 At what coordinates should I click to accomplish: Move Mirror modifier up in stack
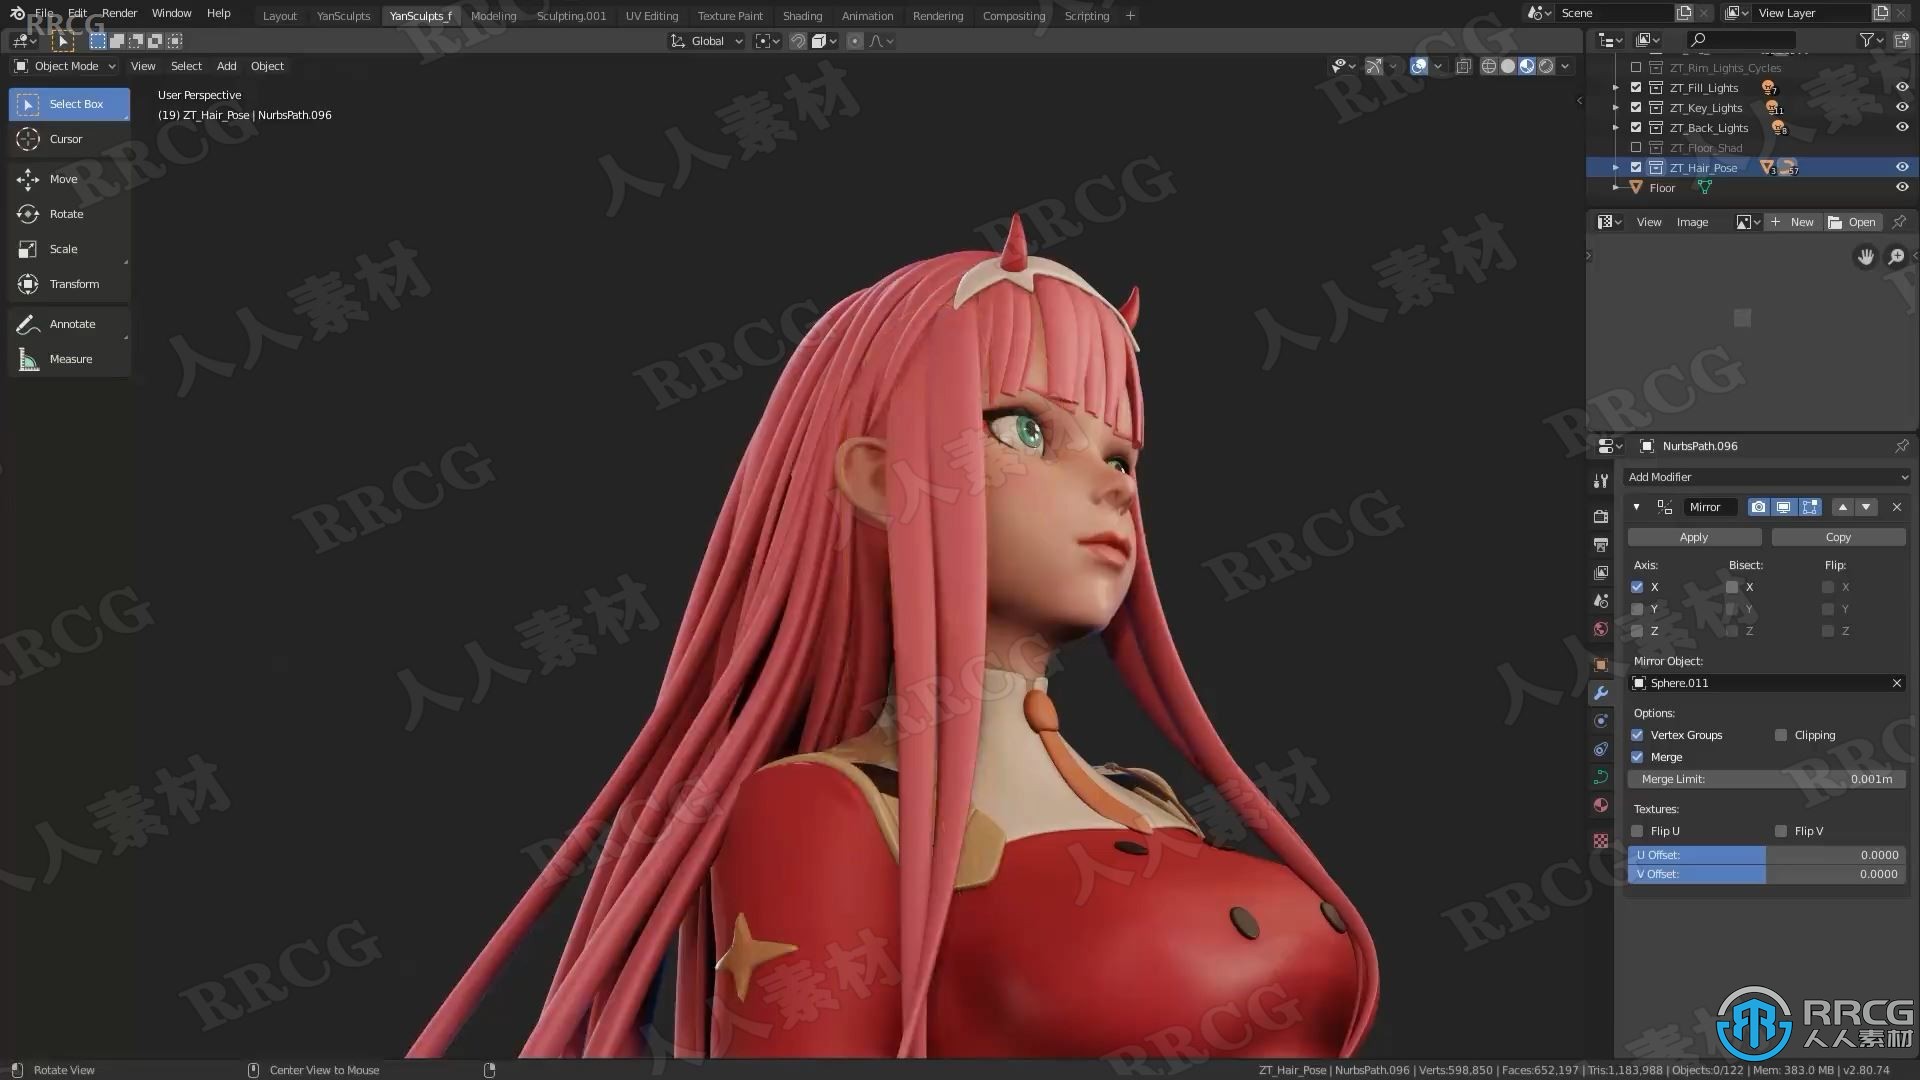coord(1843,507)
